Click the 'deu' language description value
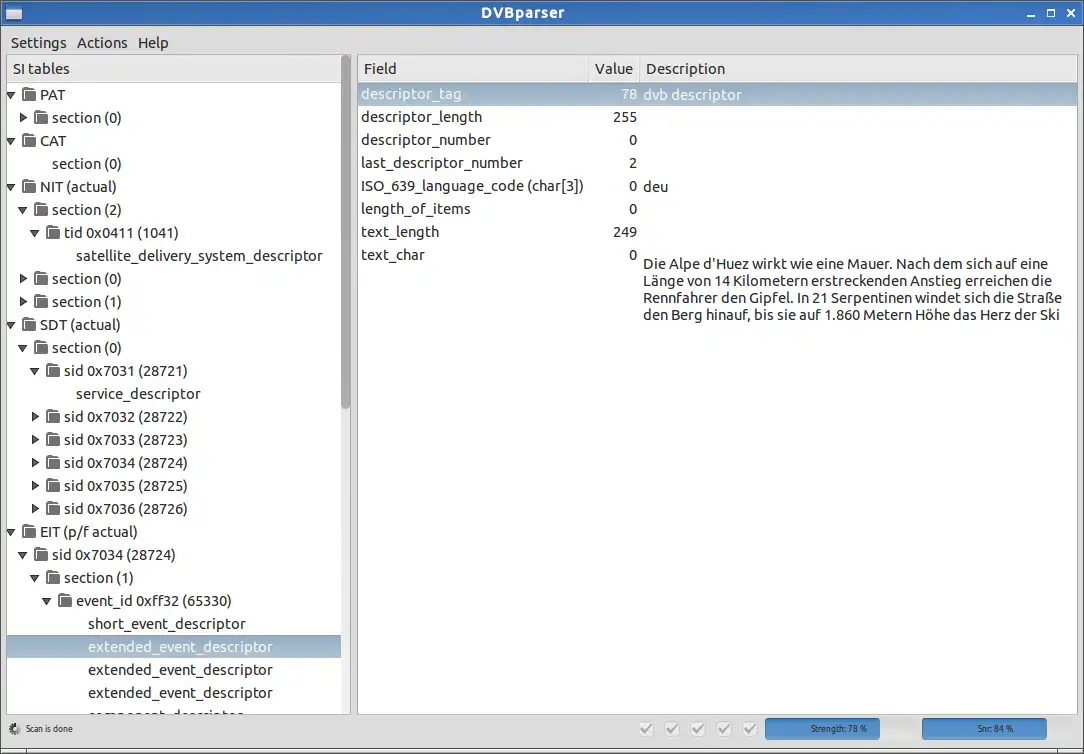 coord(655,187)
